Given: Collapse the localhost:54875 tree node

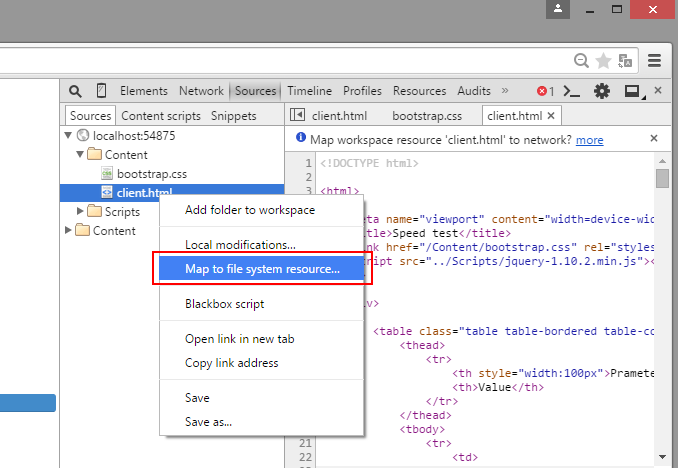Looking at the screenshot, I should click(68, 135).
